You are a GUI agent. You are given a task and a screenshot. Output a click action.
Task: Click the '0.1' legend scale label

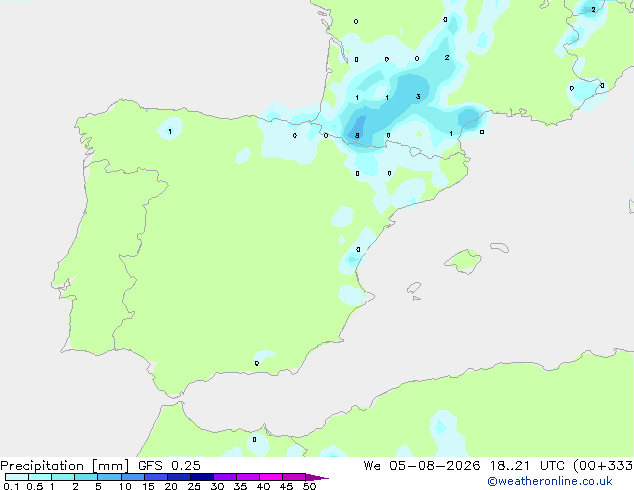coord(11,486)
